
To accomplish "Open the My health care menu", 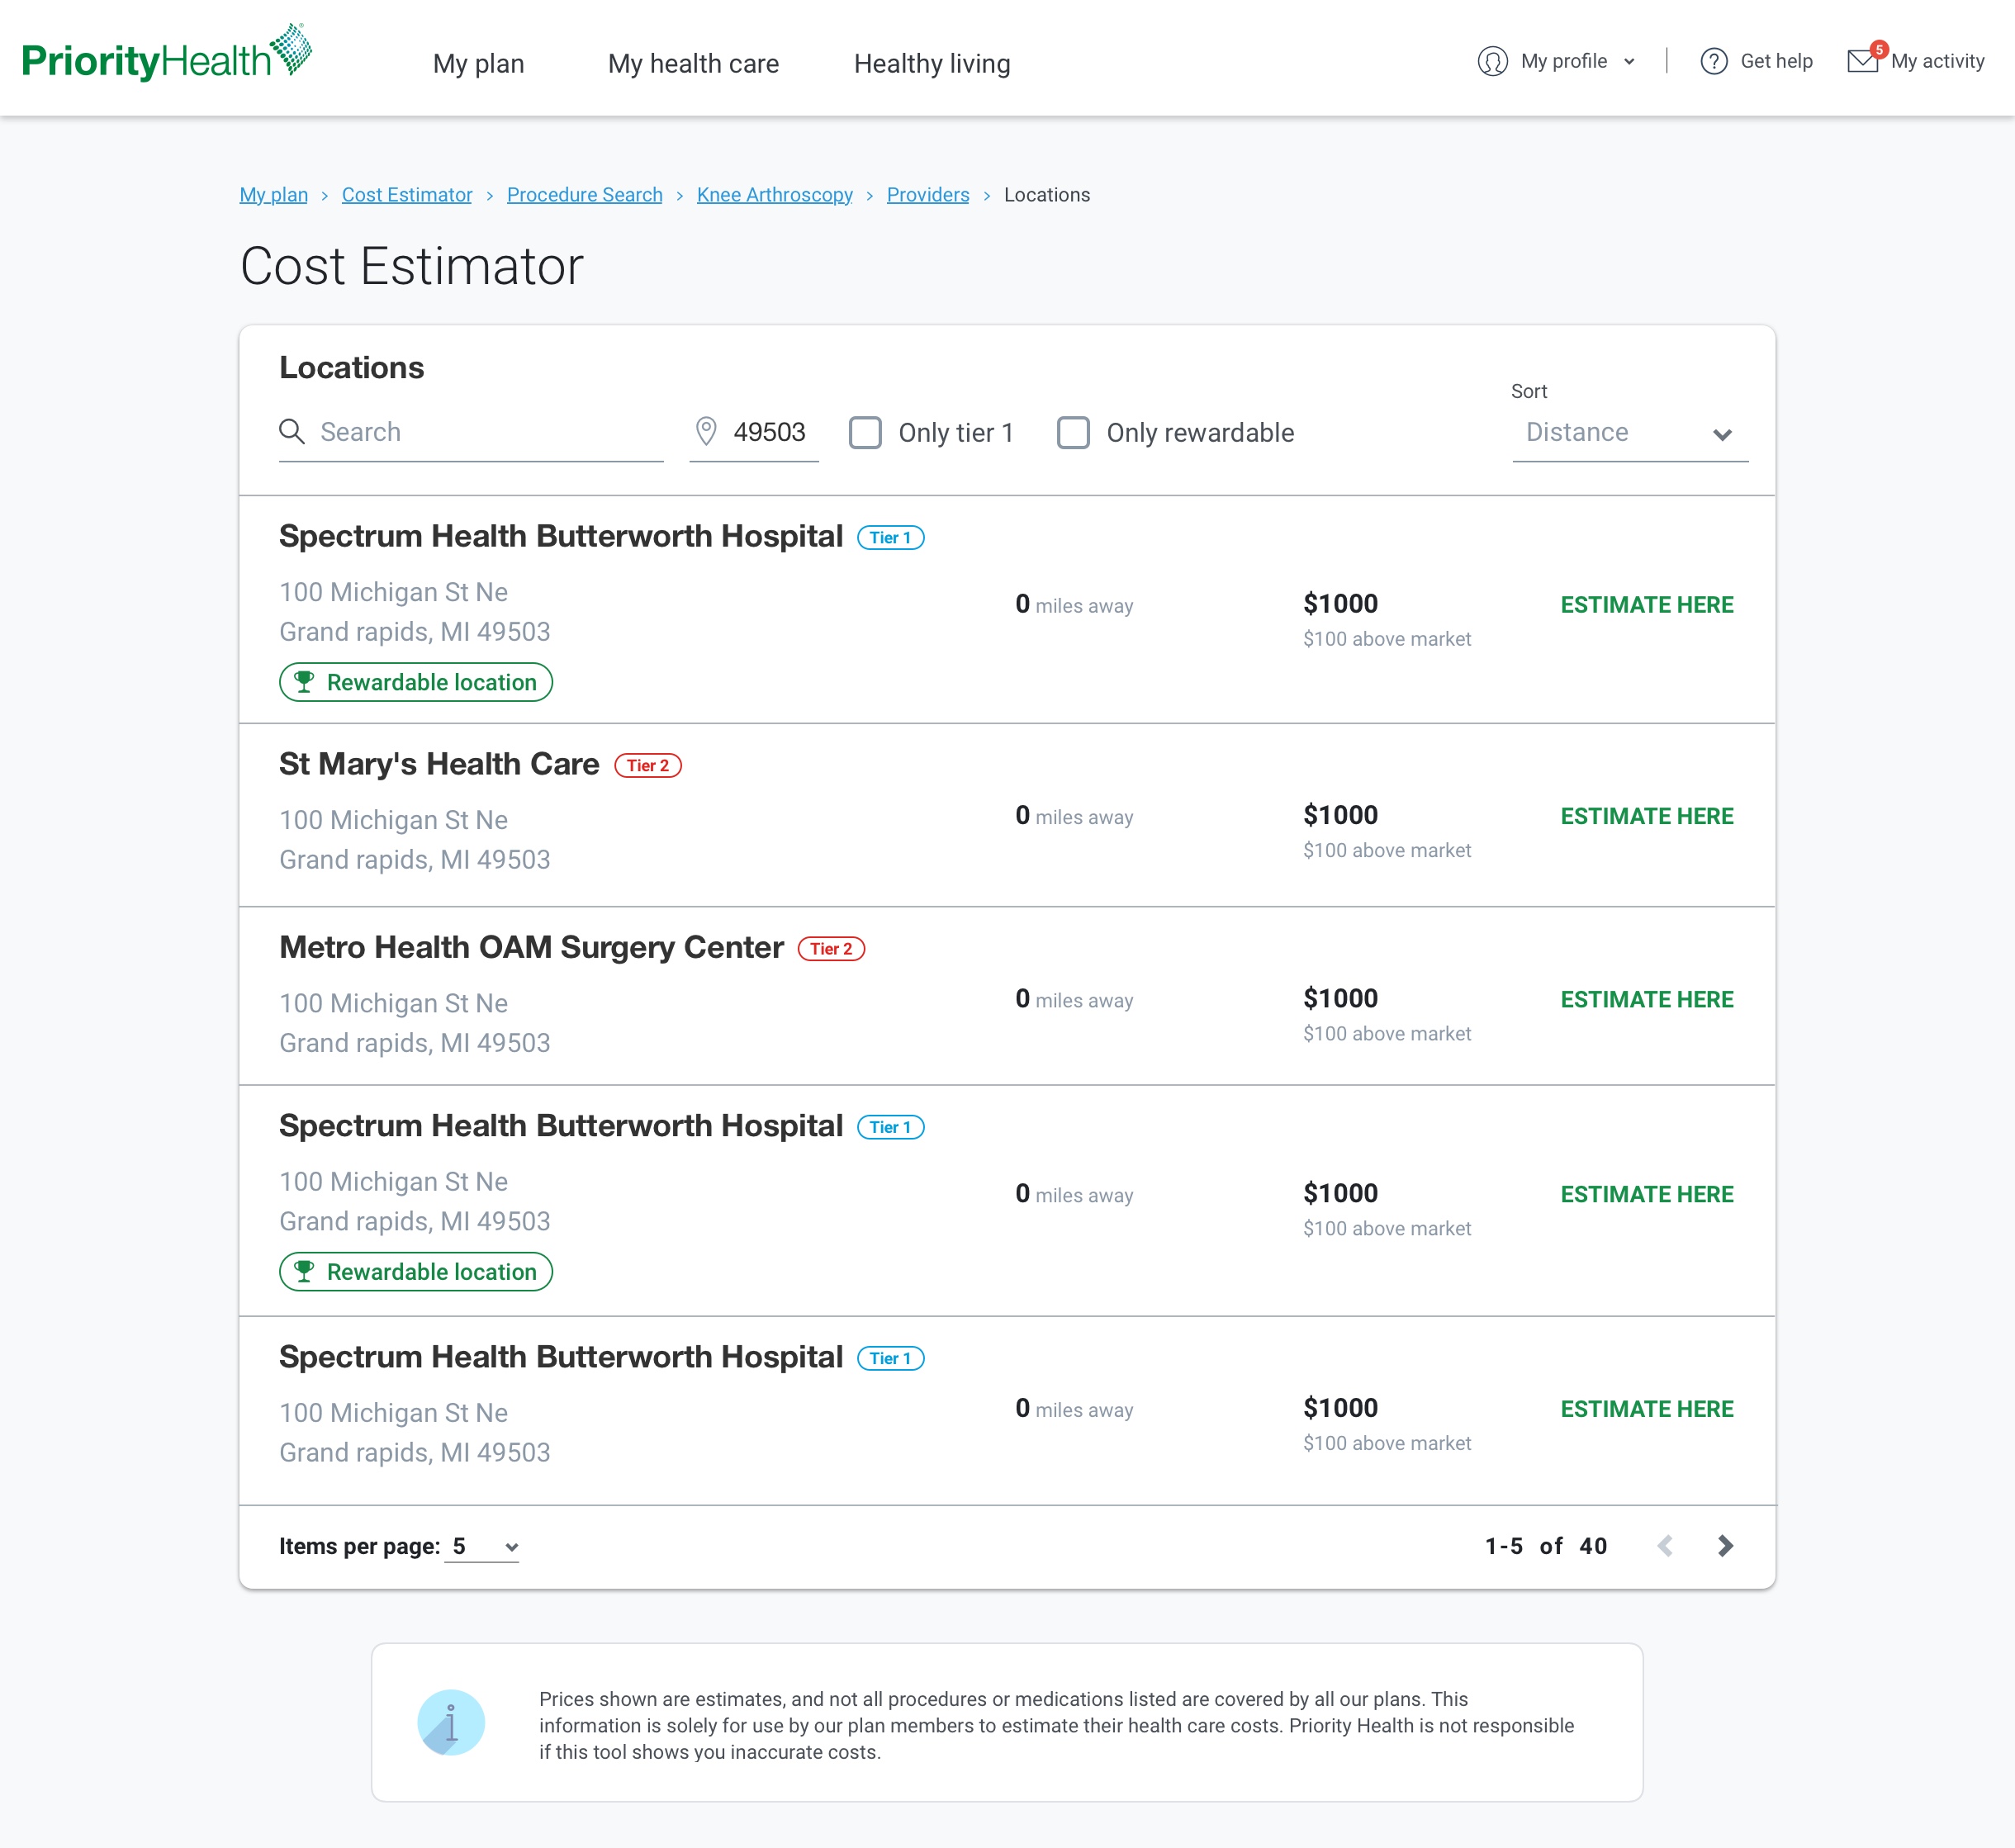I will 693,63.
